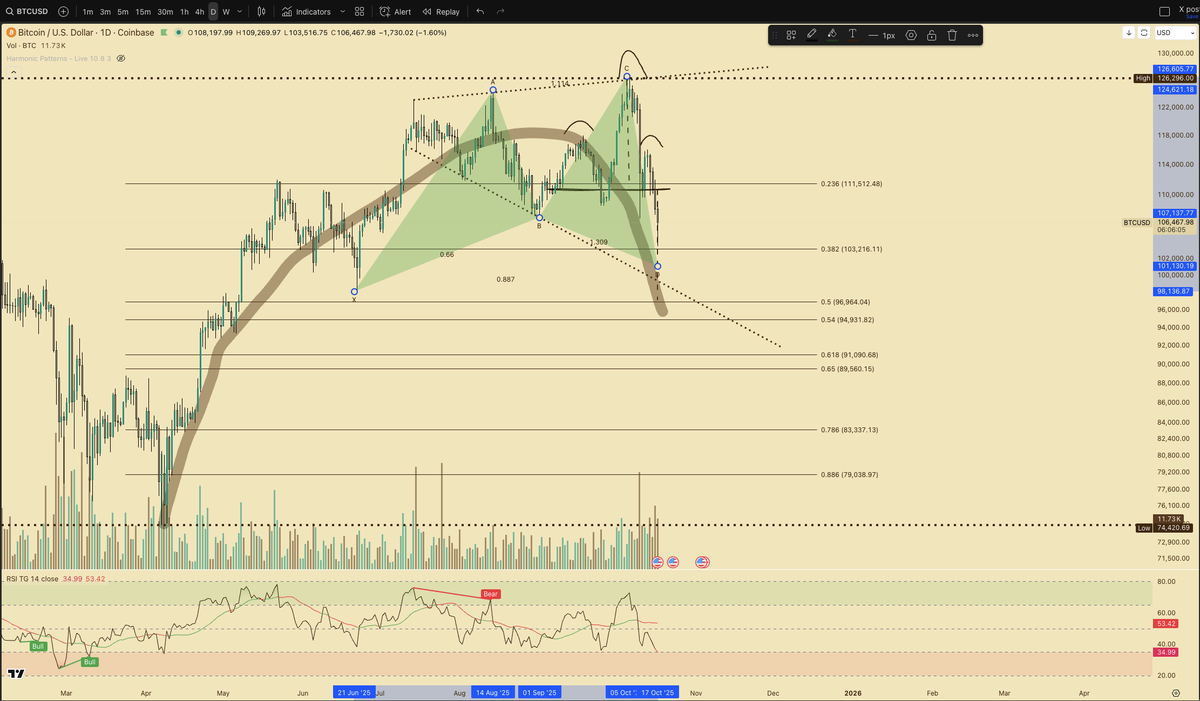Viewport: 1200px width, 701px height.
Task: Select the 30m timeframe
Action: point(165,12)
